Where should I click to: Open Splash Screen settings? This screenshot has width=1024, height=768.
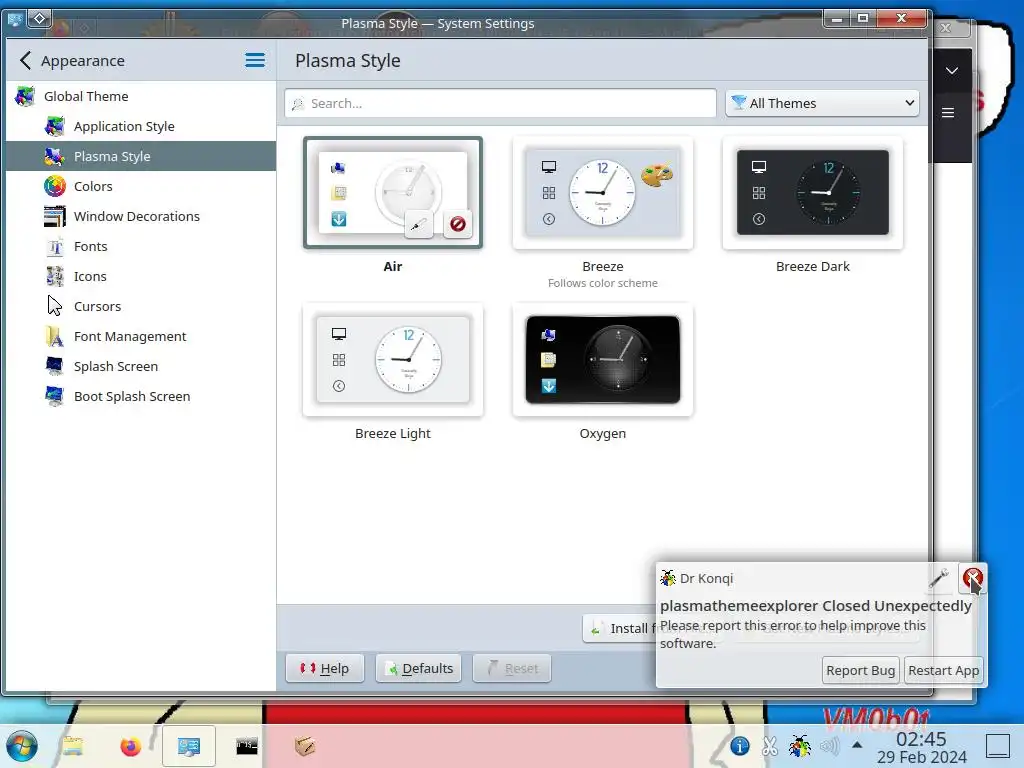[x=141, y=366]
